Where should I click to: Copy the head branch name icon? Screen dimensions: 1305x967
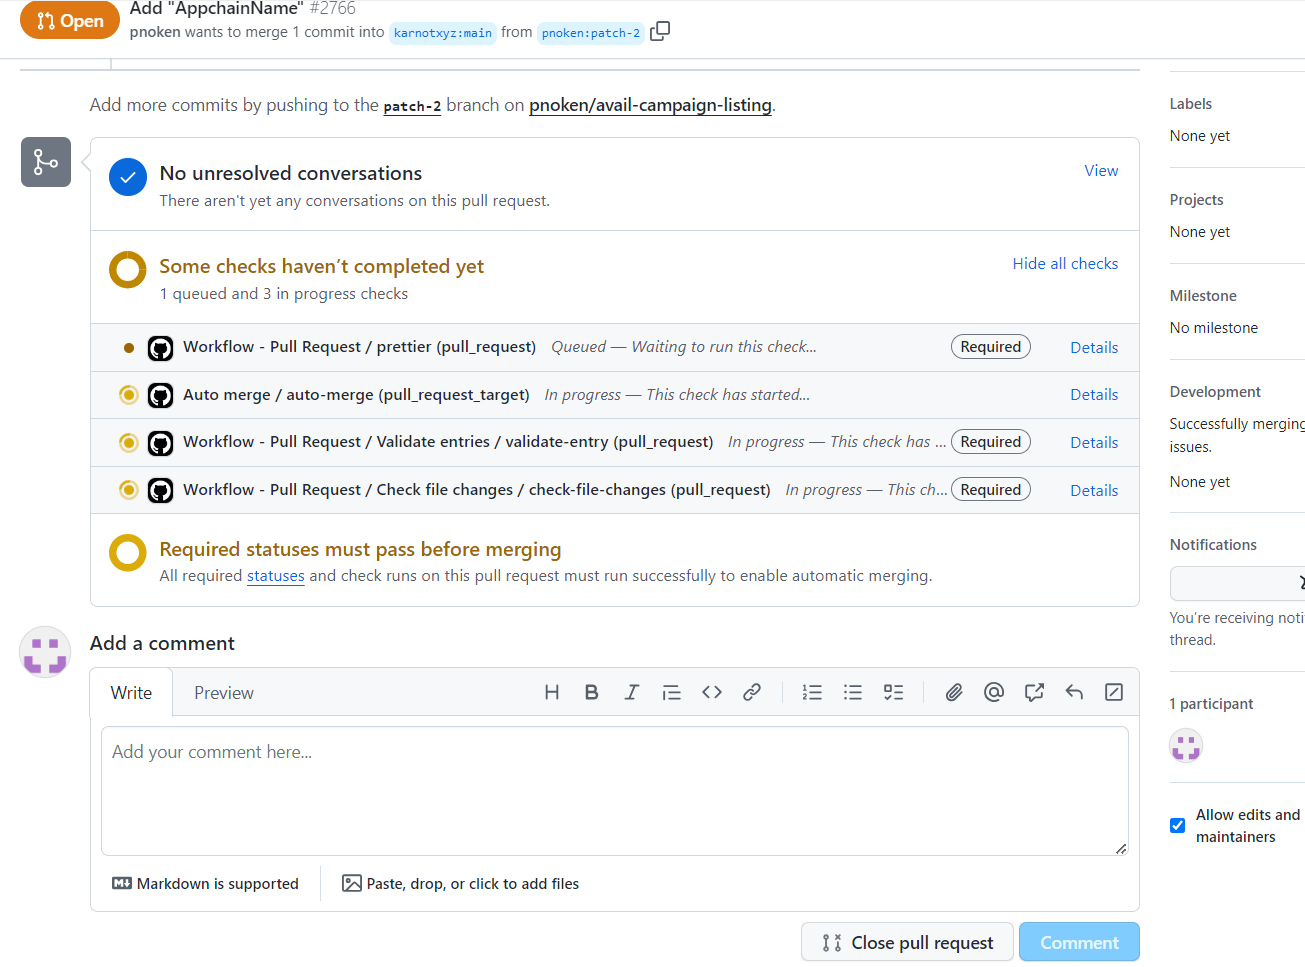(x=660, y=32)
